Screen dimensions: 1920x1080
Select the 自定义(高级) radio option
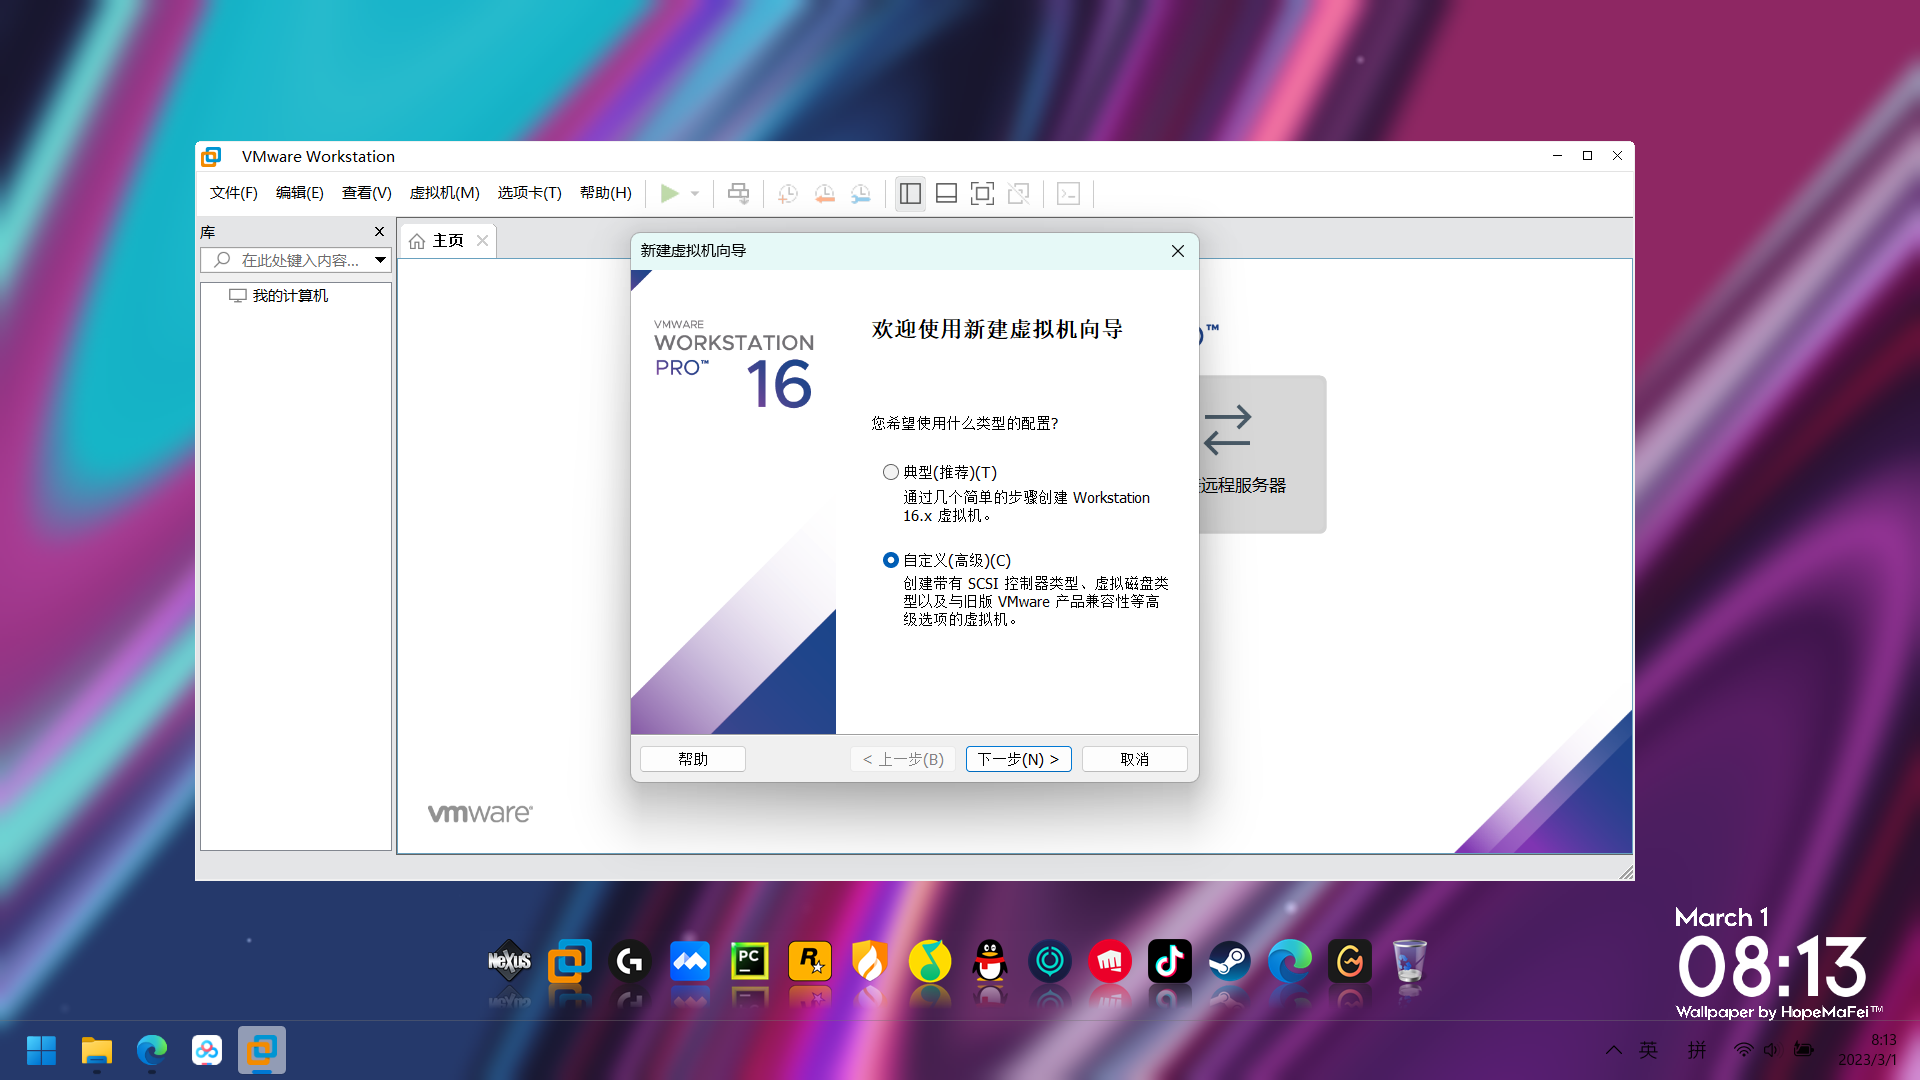(890, 560)
